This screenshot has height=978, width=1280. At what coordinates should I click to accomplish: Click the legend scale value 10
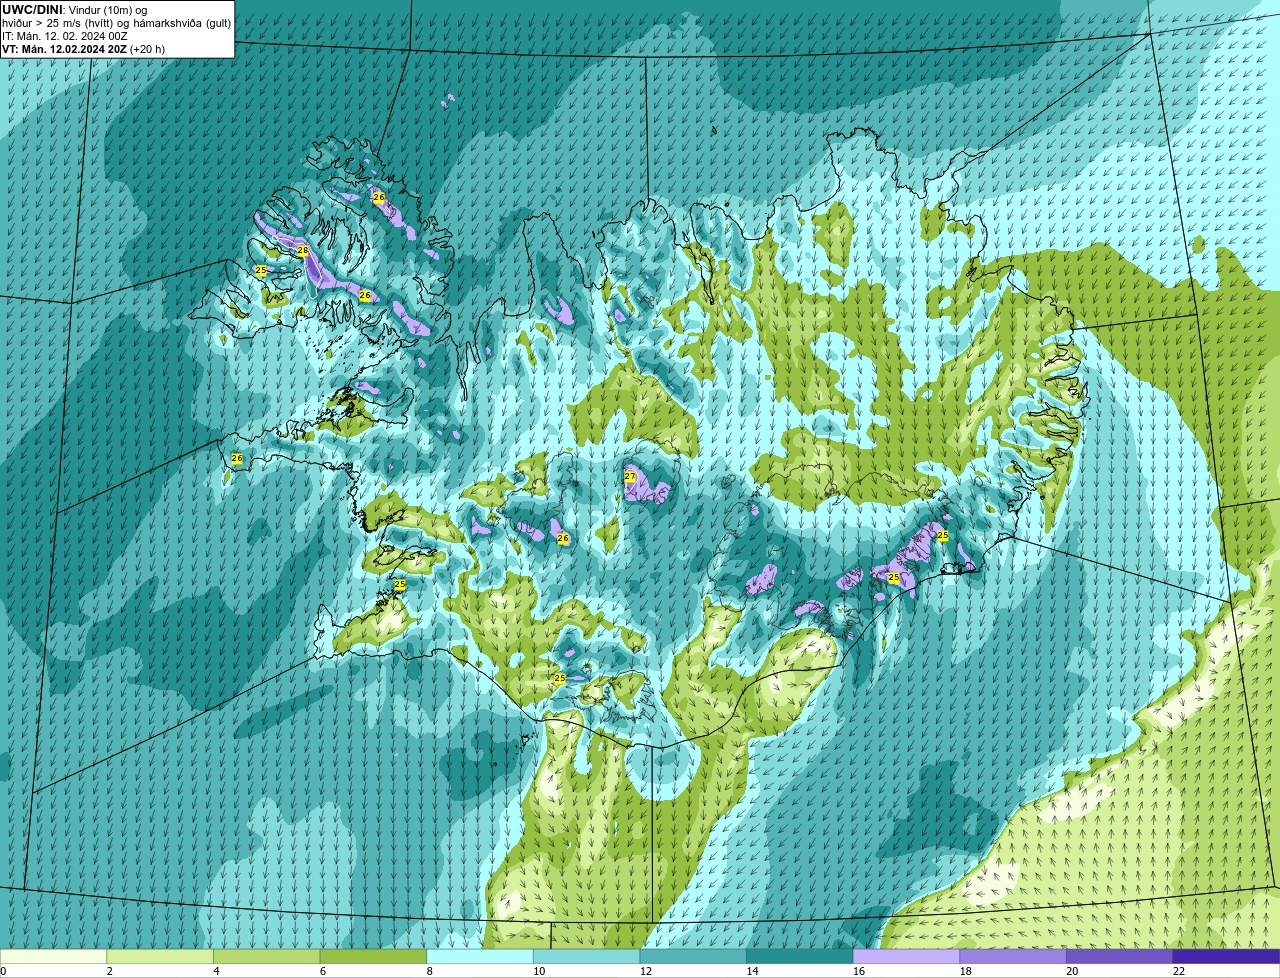point(539,971)
